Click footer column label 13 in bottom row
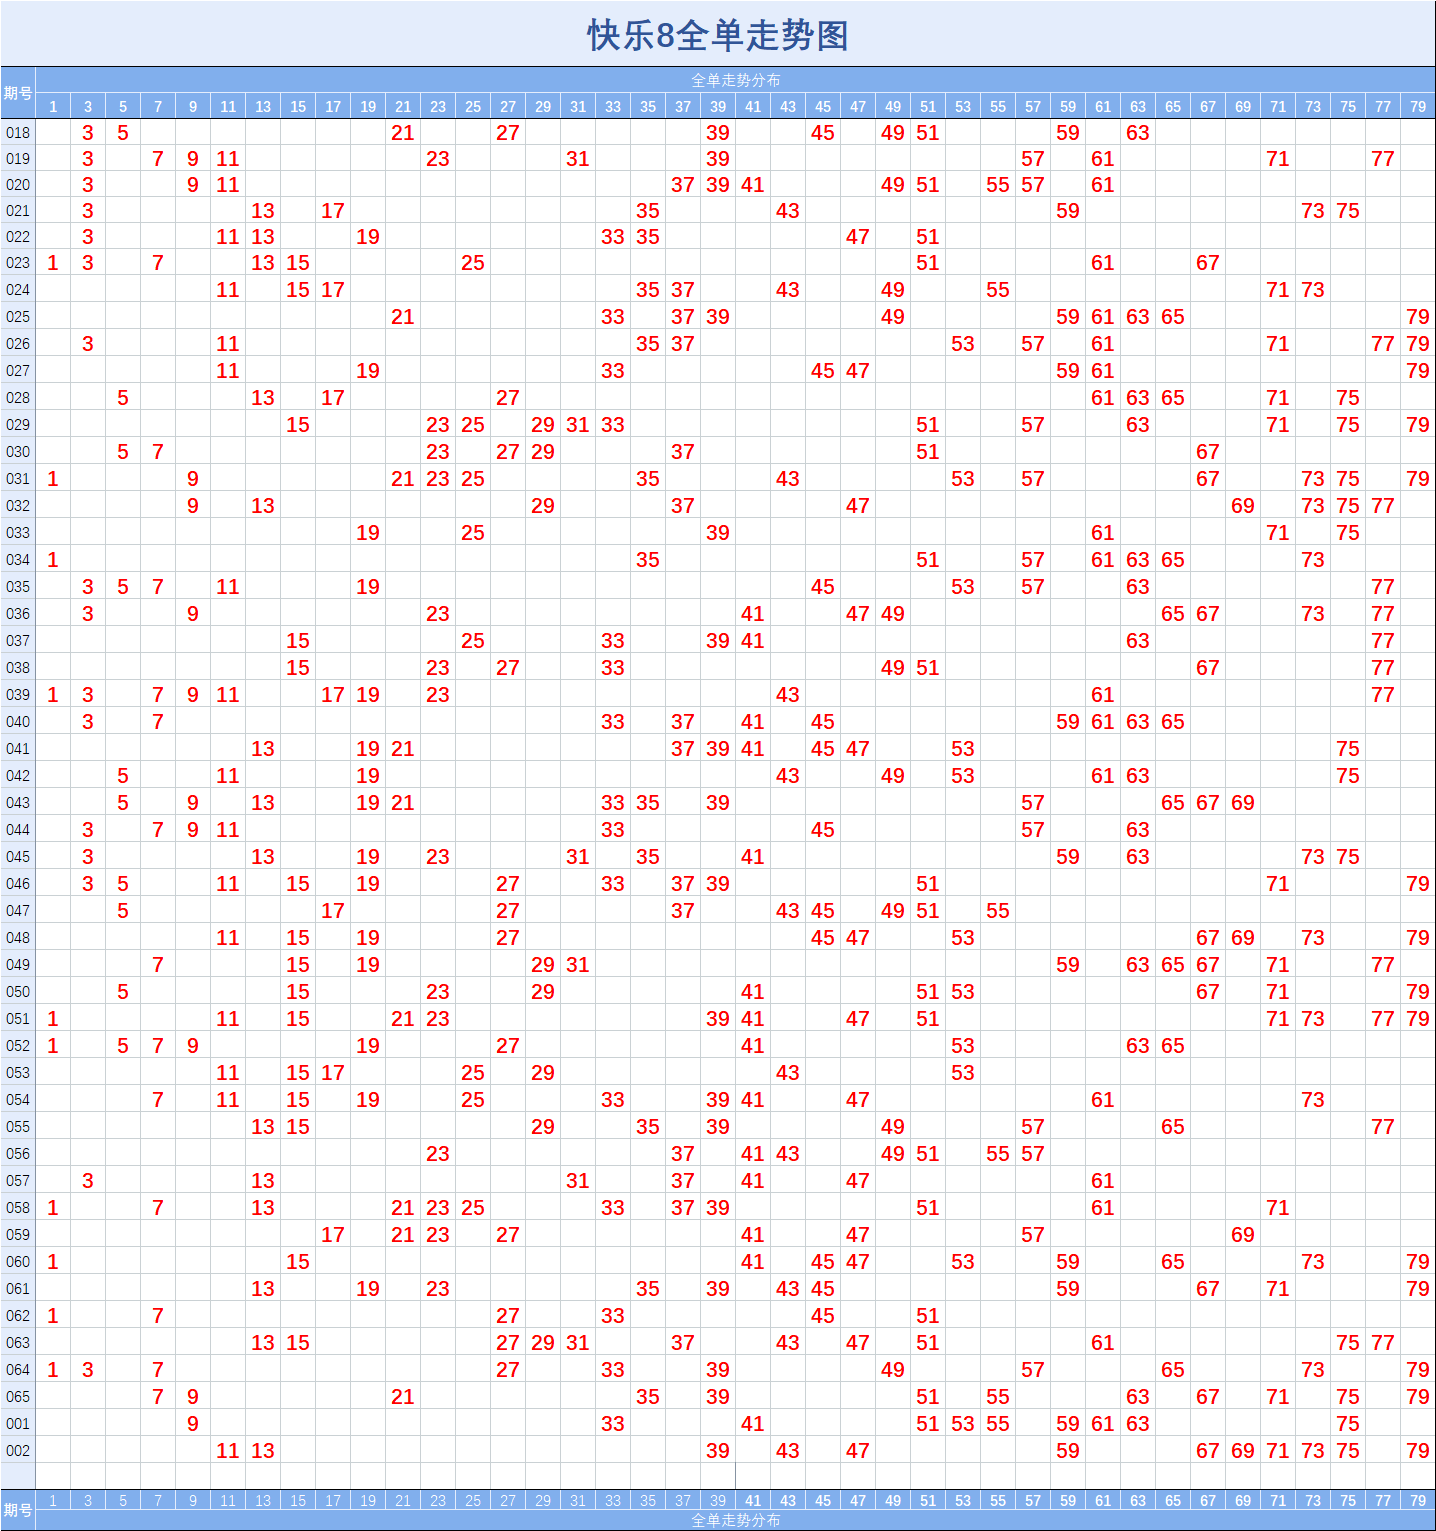Viewport: 1436px width, 1531px height. 263,1500
